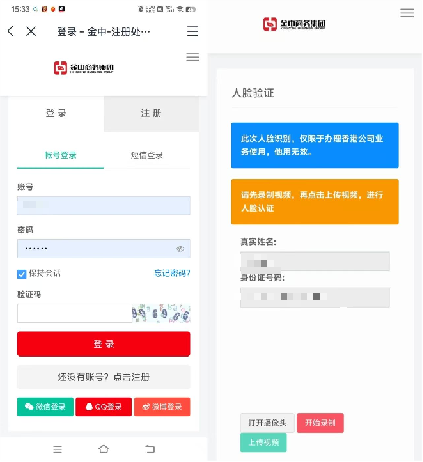Toggle the keep session checkbox
This screenshot has width=423, height=462.
pos(22,274)
